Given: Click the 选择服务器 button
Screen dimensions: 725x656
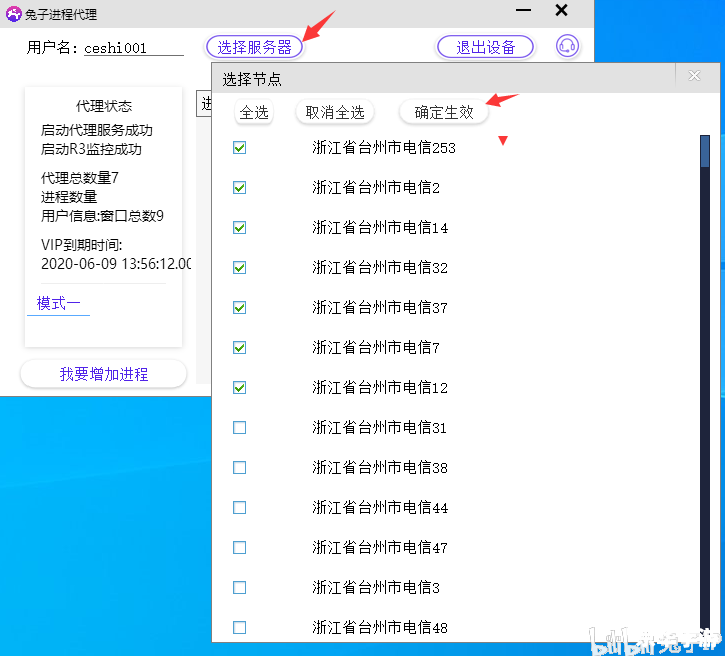Looking at the screenshot, I should point(254,47).
